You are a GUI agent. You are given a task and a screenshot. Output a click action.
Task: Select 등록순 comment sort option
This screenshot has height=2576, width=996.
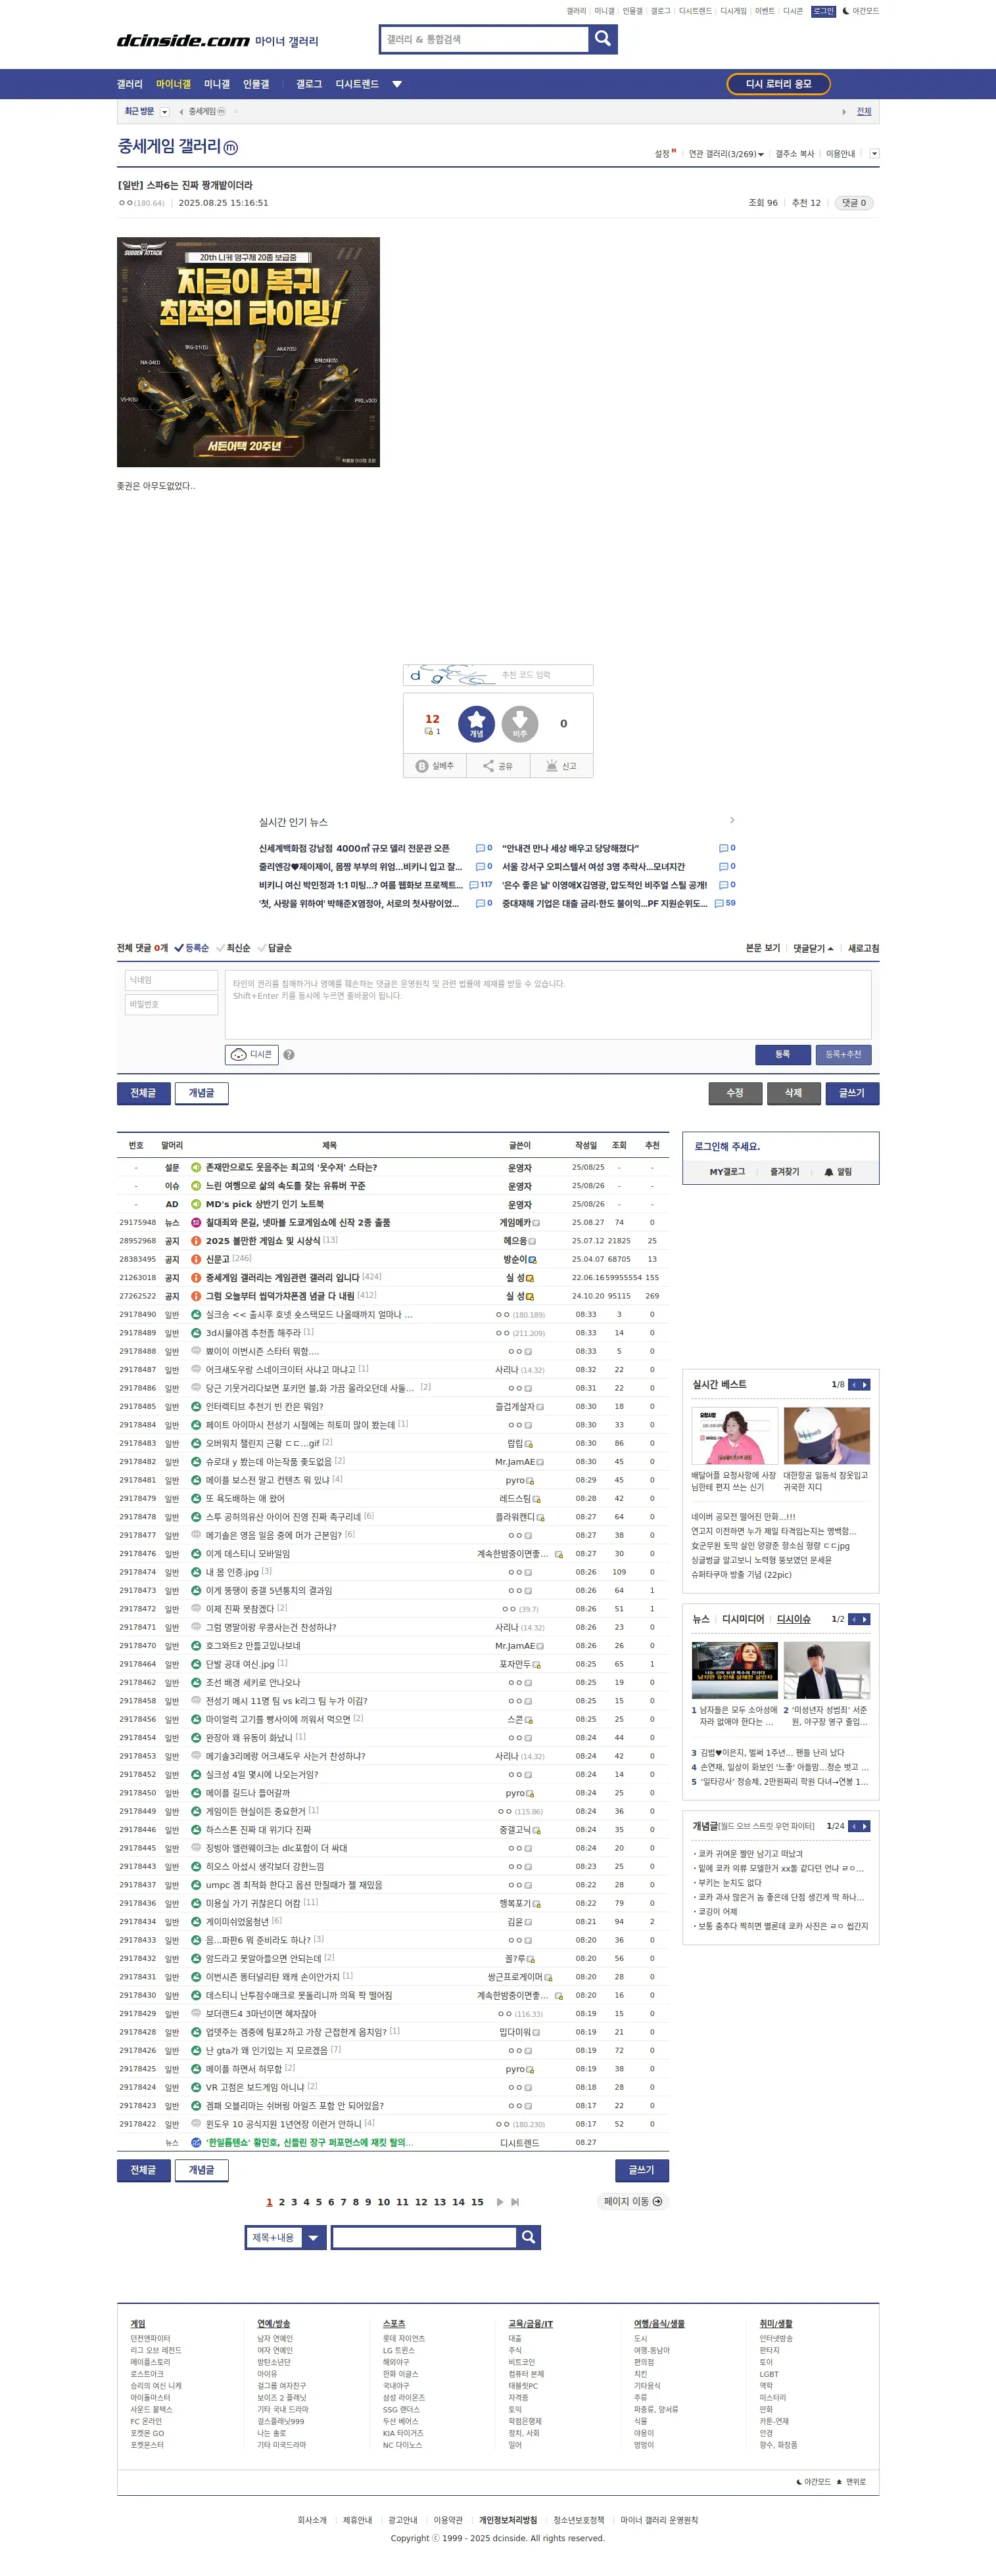coord(192,948)
